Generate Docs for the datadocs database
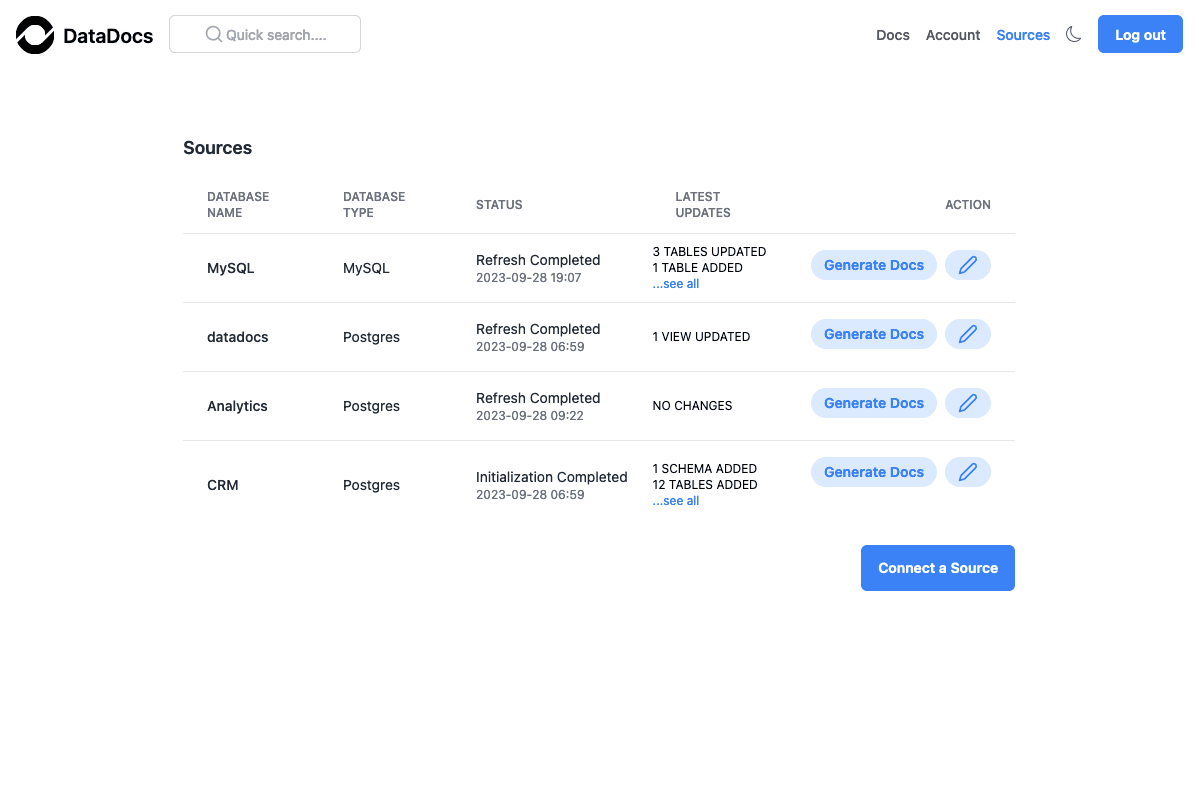Viewport: 1199px width, 789px height. [x=873, y=333]
